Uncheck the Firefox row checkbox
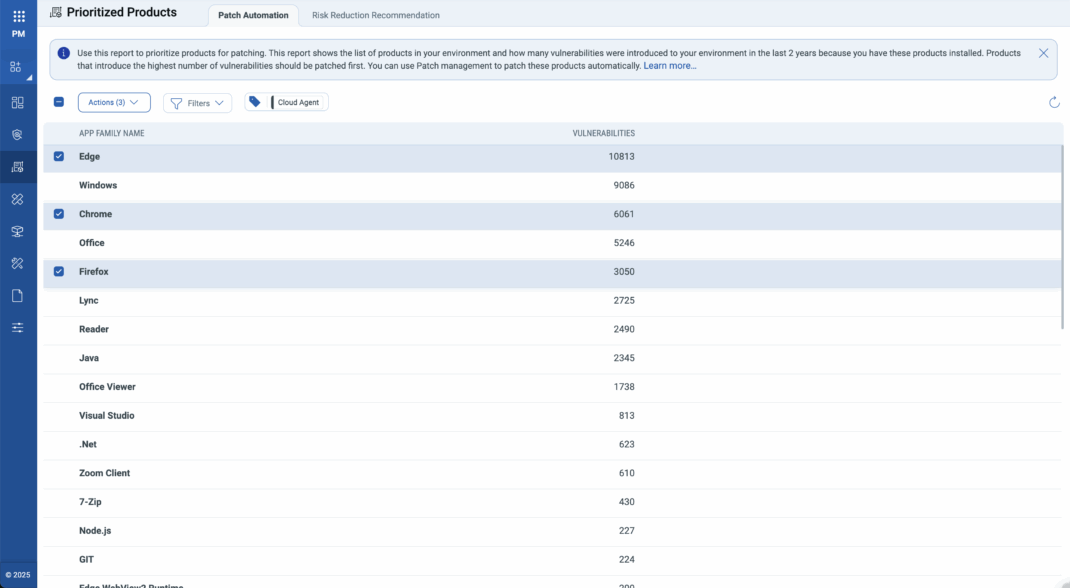The width and height of the screenshot is (1070, 588). pos(59,271)
